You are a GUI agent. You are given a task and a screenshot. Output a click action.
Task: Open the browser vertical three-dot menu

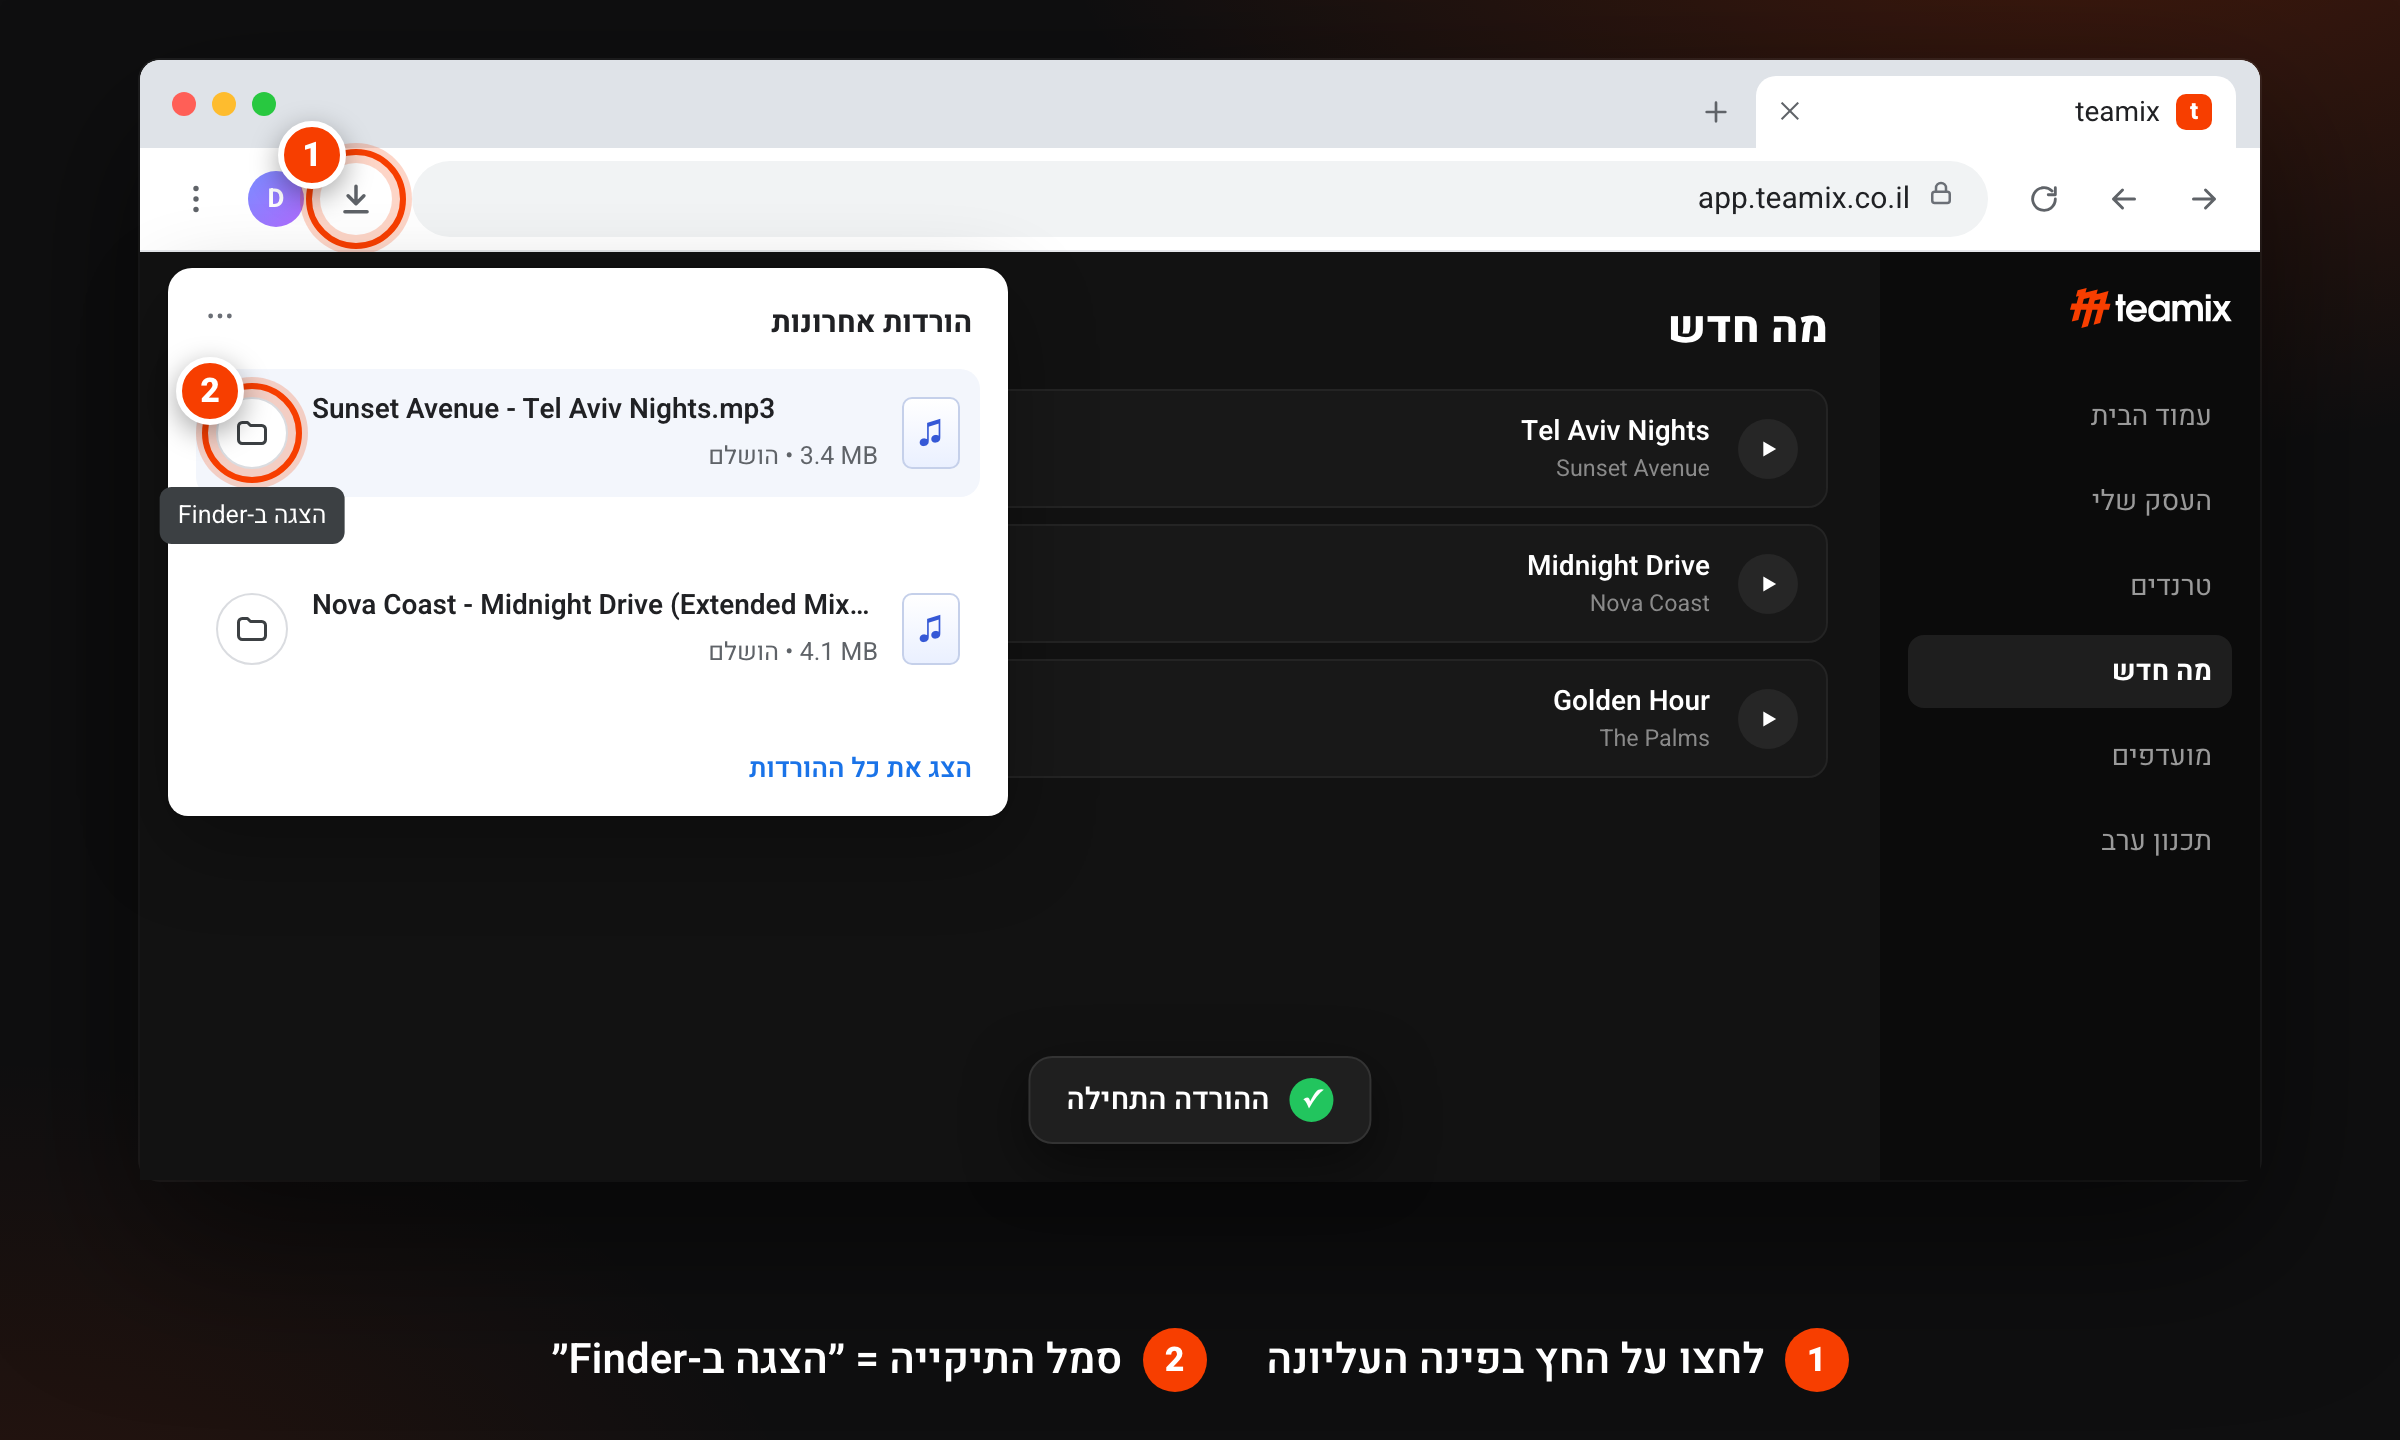(196, 199)
